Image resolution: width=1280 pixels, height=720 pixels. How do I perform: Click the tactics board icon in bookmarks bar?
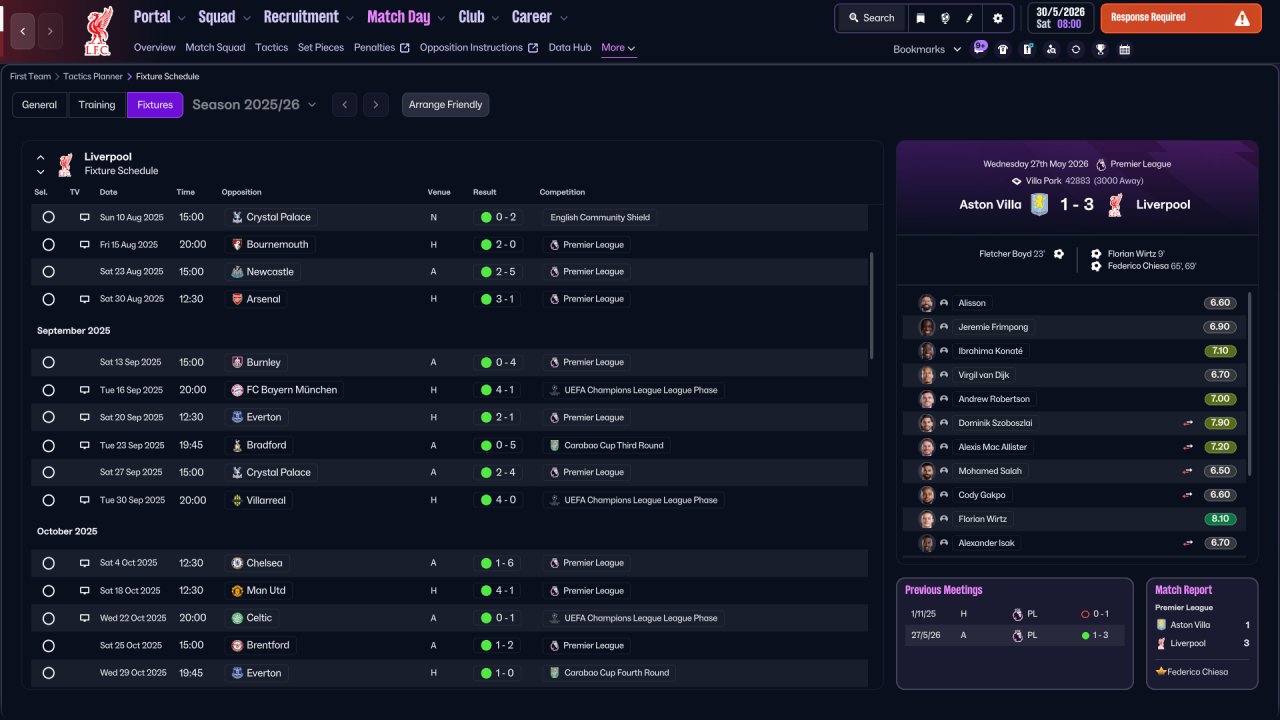point(1027,49)
